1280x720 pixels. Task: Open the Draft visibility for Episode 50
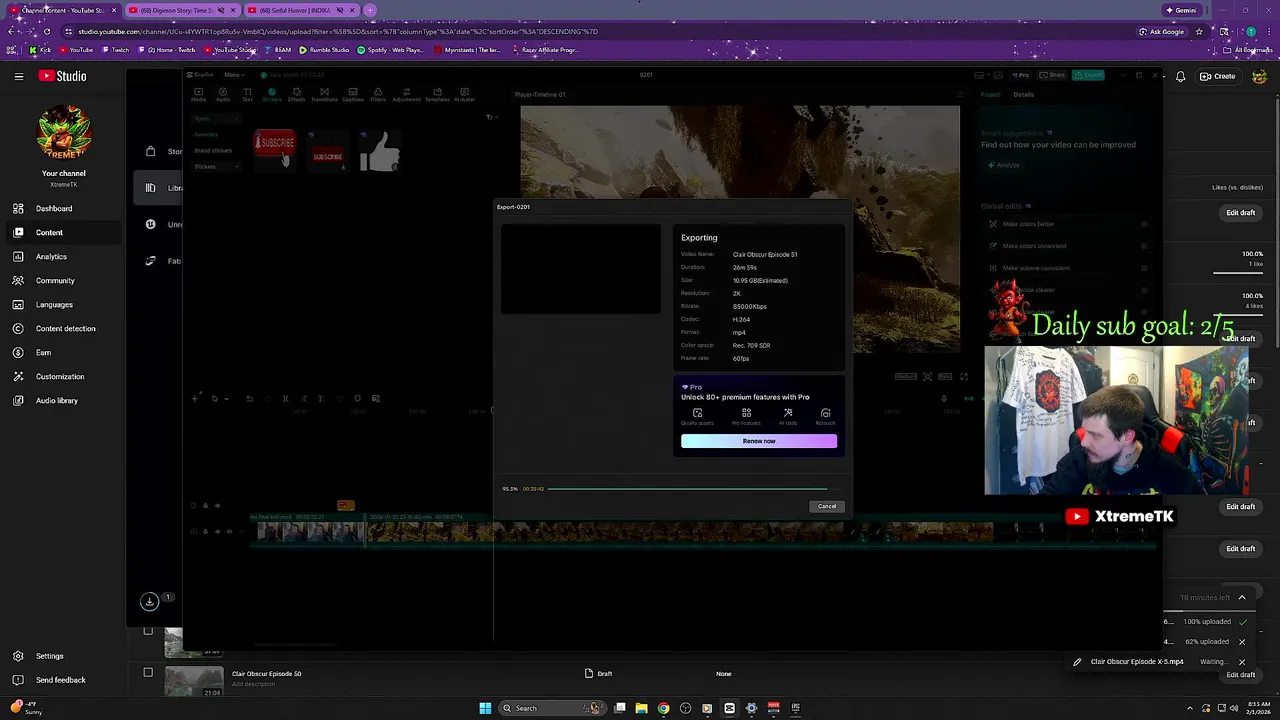pos(598,674)
